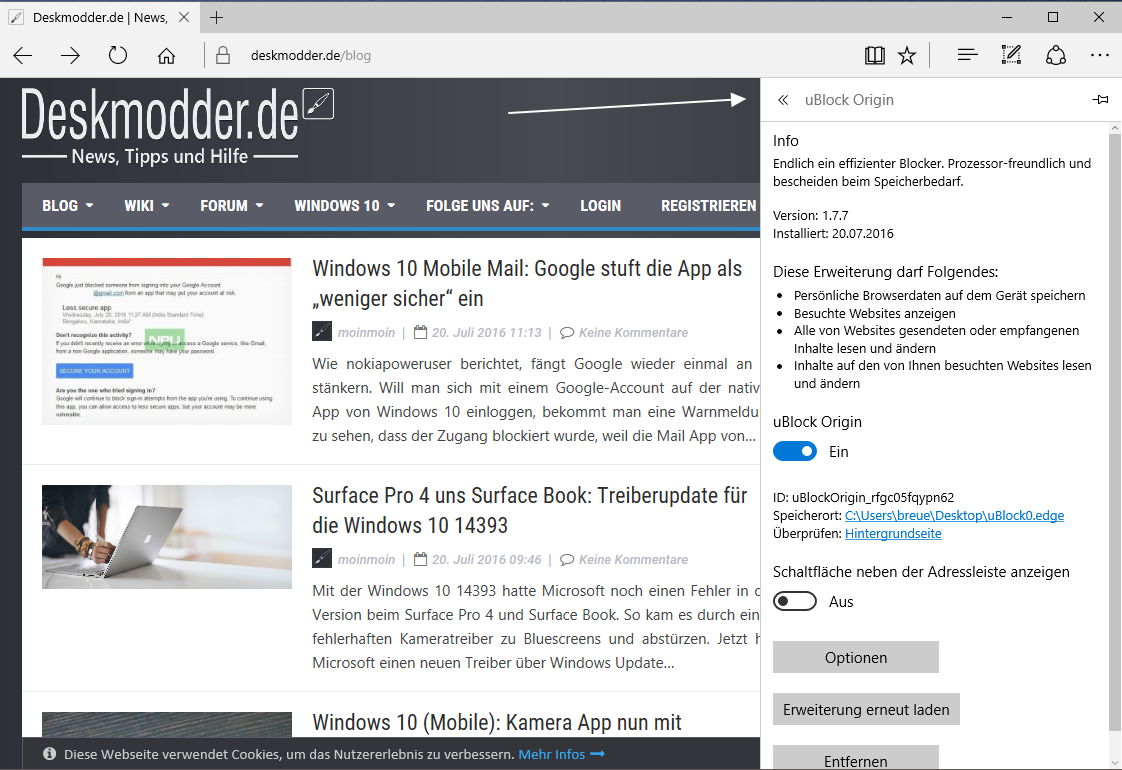Expand the WIKI dropdown menu
This screenshot has height=770, width=1122.
click(147, 205)
